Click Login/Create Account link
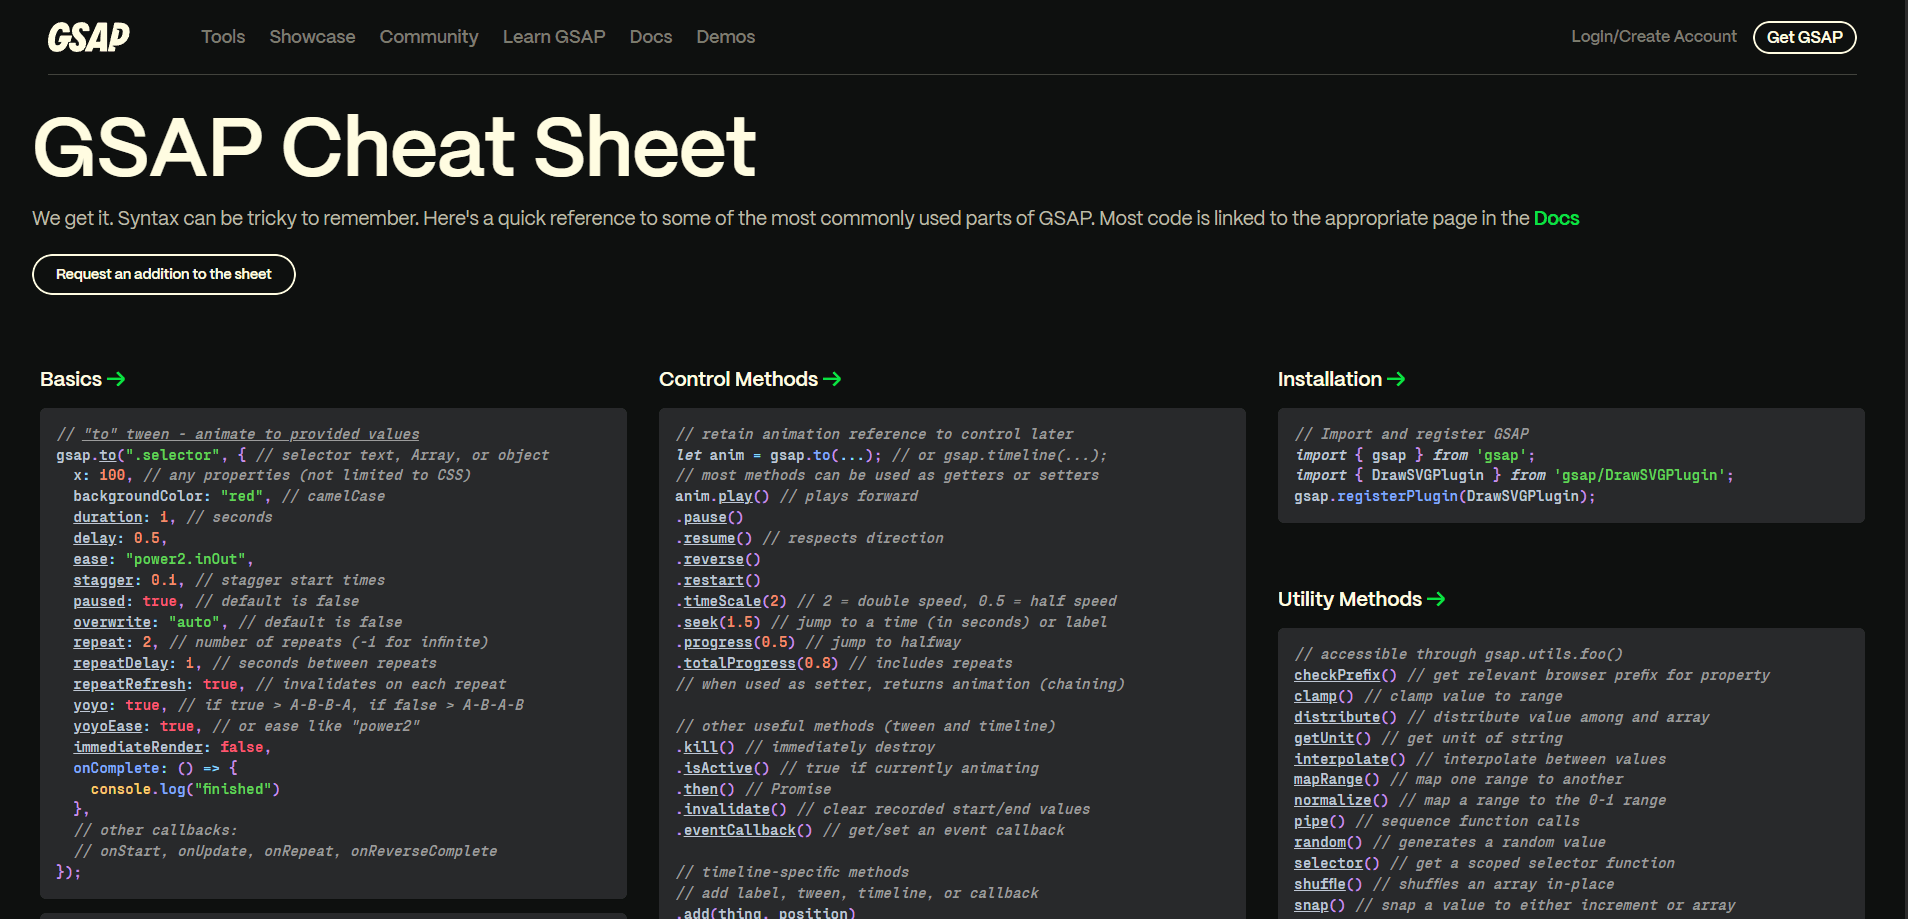This screenshot has height=919, width=1908. click(1654, 36)
